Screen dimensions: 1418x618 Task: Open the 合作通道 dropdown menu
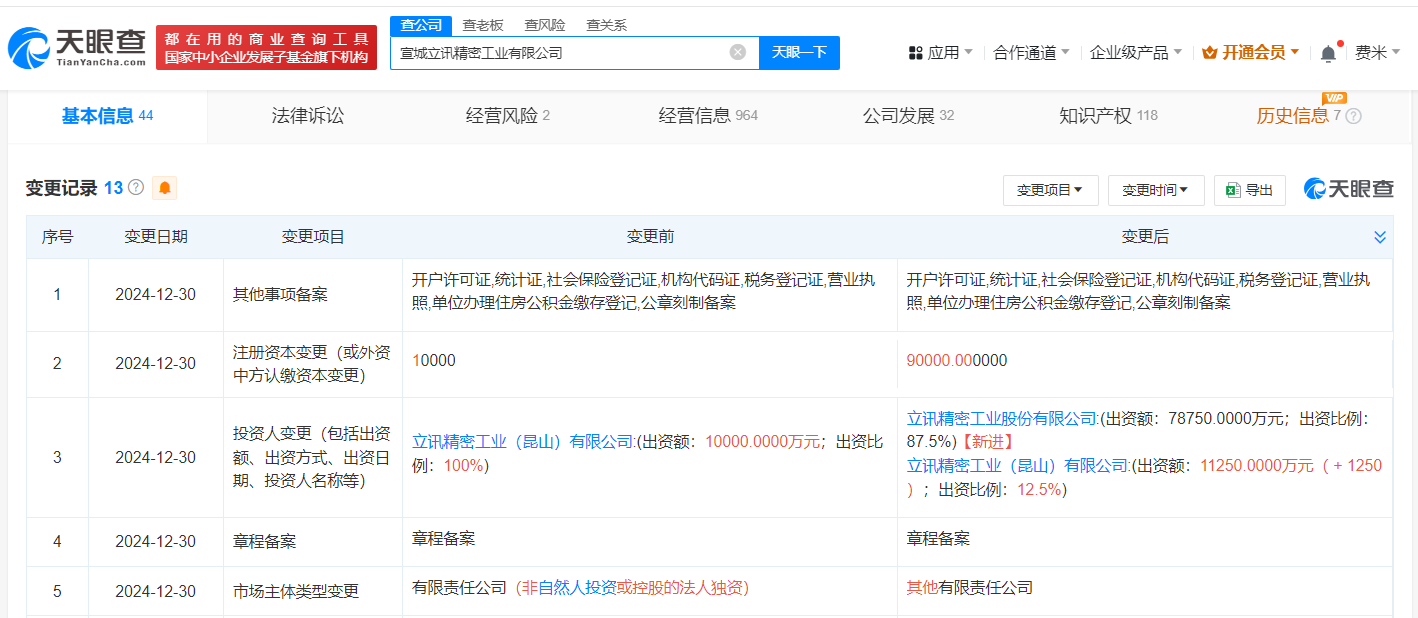coord(1031,53)
